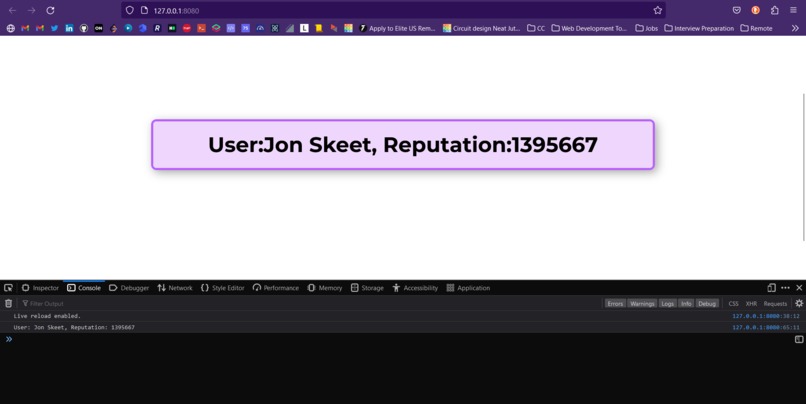Open the Accessibility tab
806x404 pixels.
(x=415, y=288)
